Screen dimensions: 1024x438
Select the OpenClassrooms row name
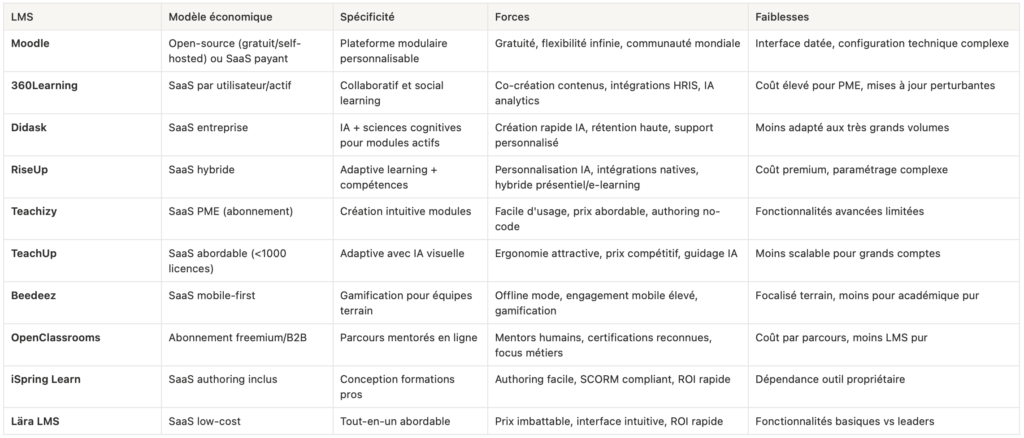55,337
